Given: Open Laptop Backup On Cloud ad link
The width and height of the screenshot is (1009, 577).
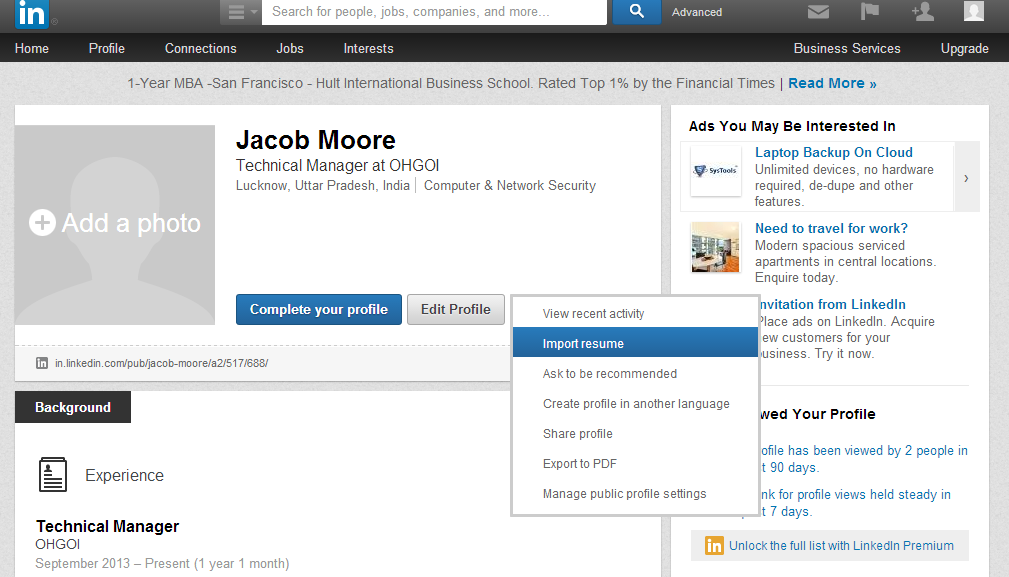Looking at the screenshot, I should pyautogui.click(x=833, y=152).
